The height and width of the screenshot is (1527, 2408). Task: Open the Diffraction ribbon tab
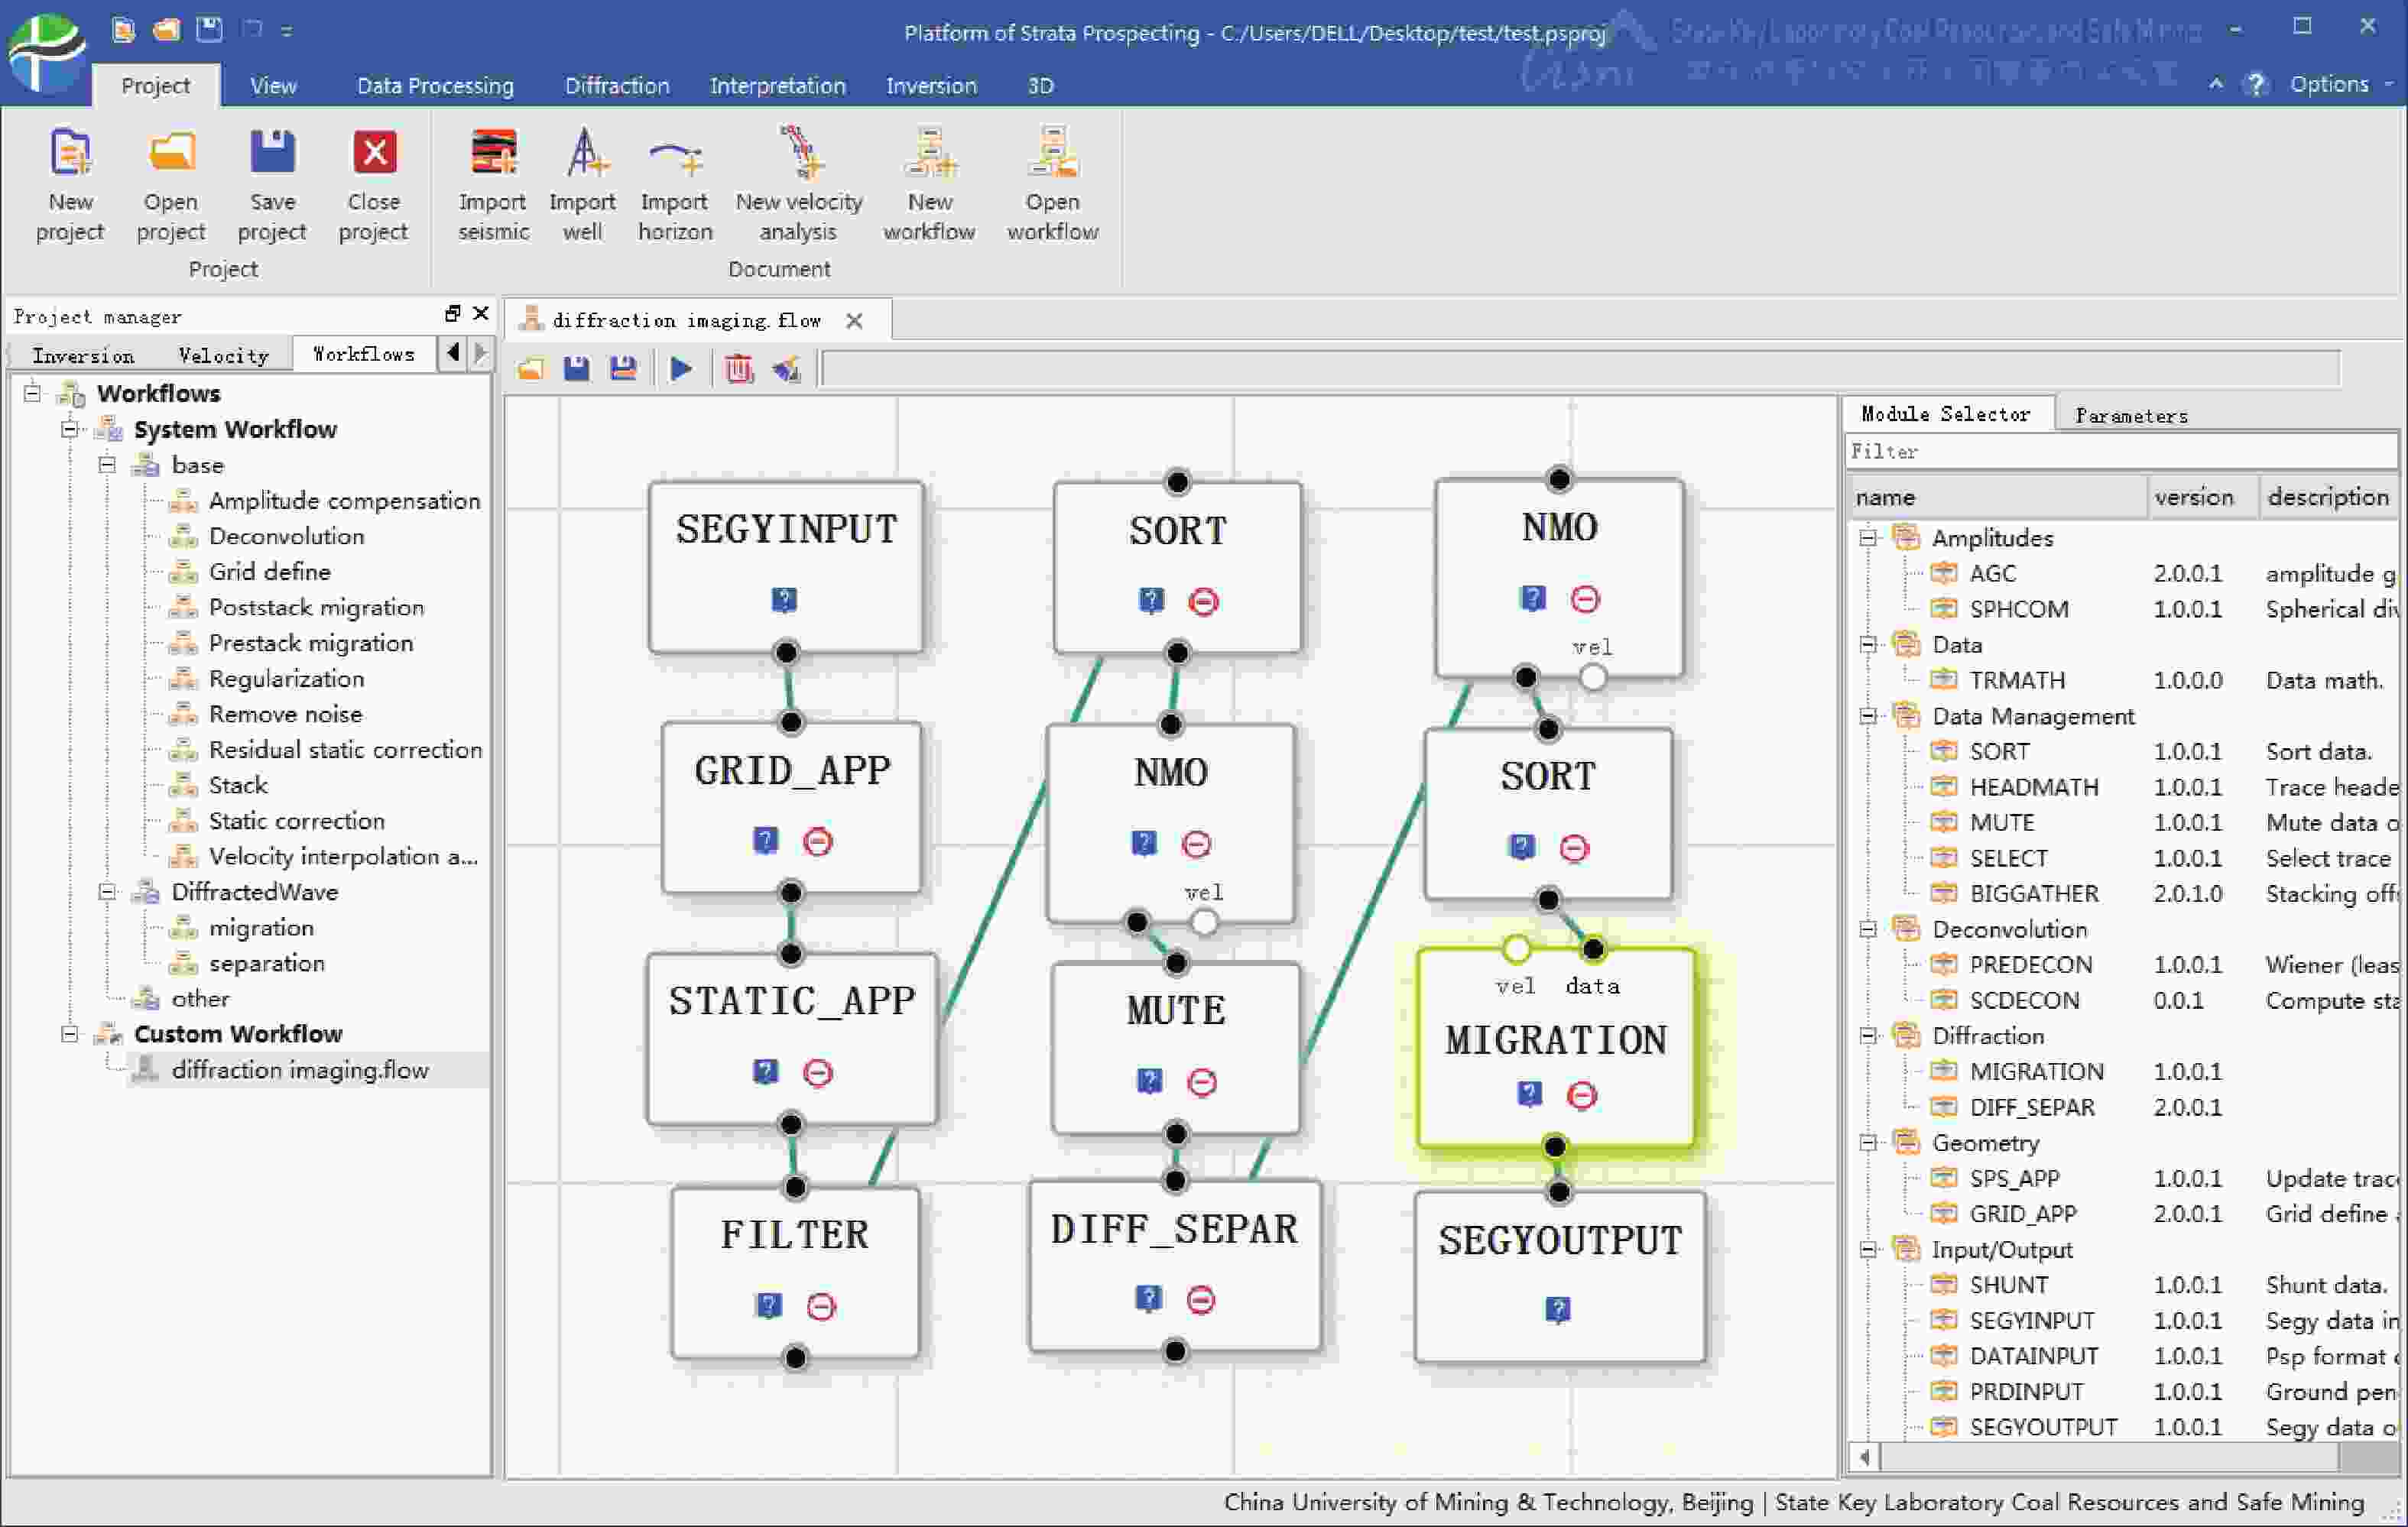pyautogui.click(x=616, y=86)
